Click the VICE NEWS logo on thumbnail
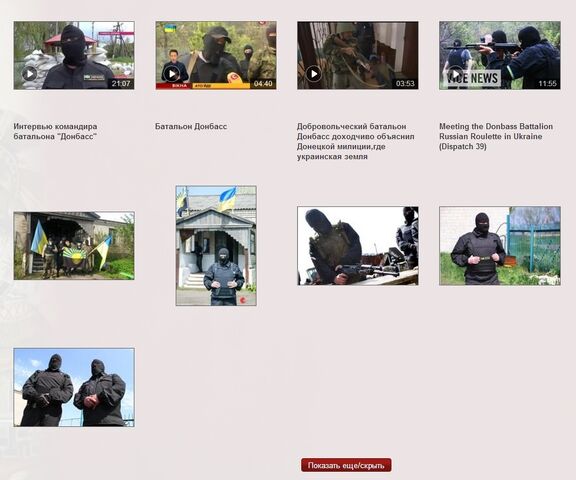This screenshot has height=480, width=576. pyautogui.click(x=473, y=78)
